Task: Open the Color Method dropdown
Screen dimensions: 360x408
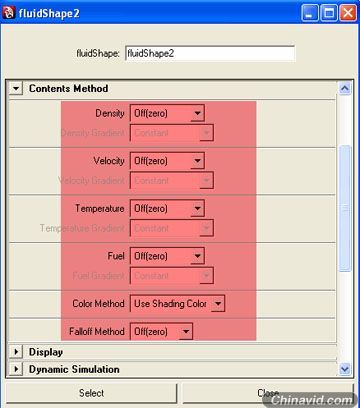Action: [x=177, y=304]
